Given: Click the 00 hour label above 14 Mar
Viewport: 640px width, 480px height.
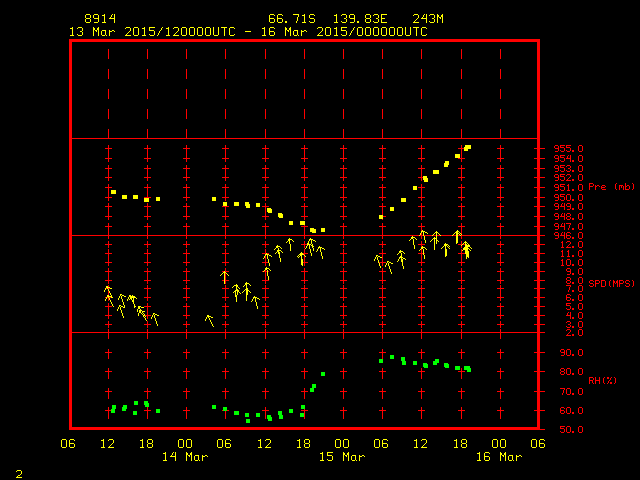Looking at the screenshot, I should pos(185,444).
